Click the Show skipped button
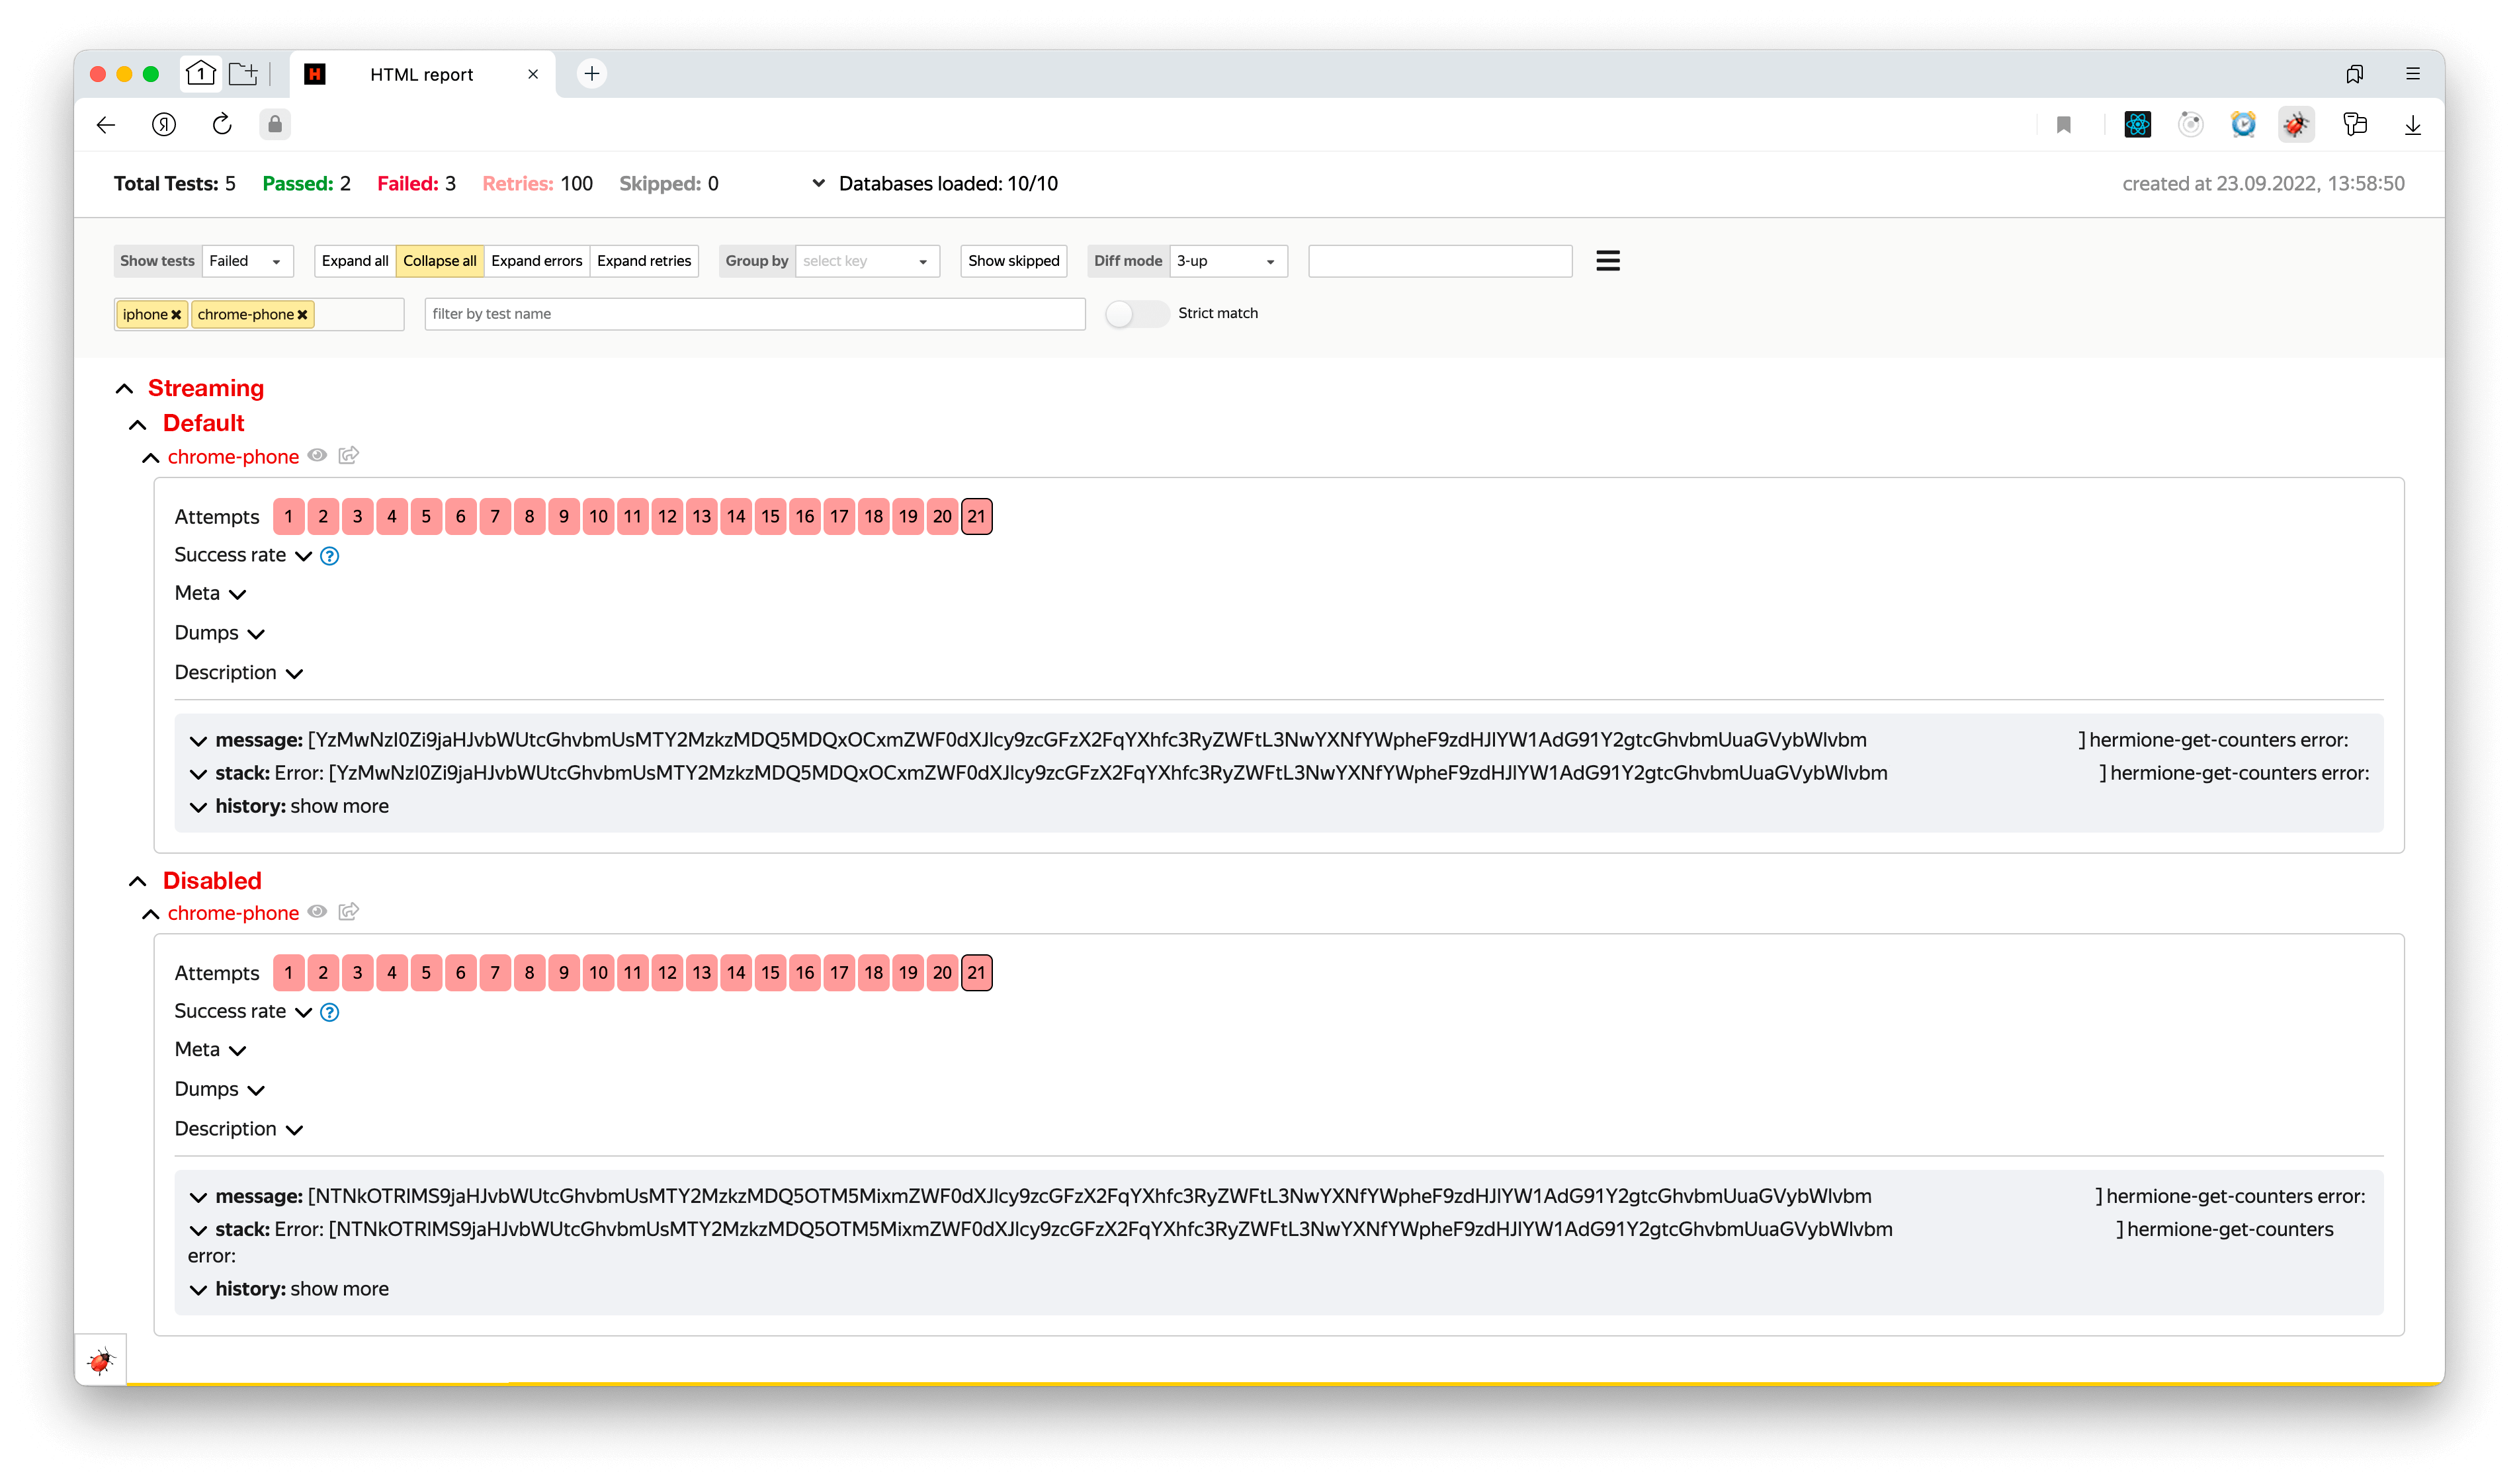Viewport: 2519px width, 1484px height. 1013,261
